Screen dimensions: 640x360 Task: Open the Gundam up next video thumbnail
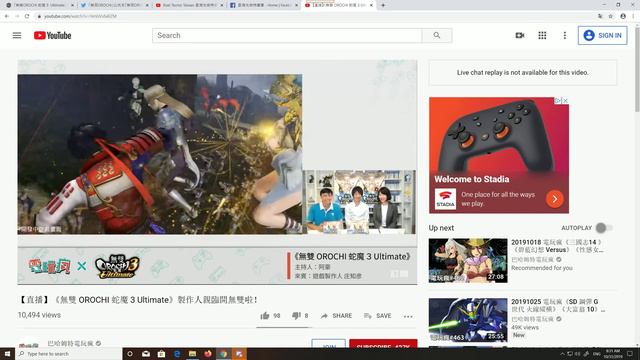click(468, 320)
